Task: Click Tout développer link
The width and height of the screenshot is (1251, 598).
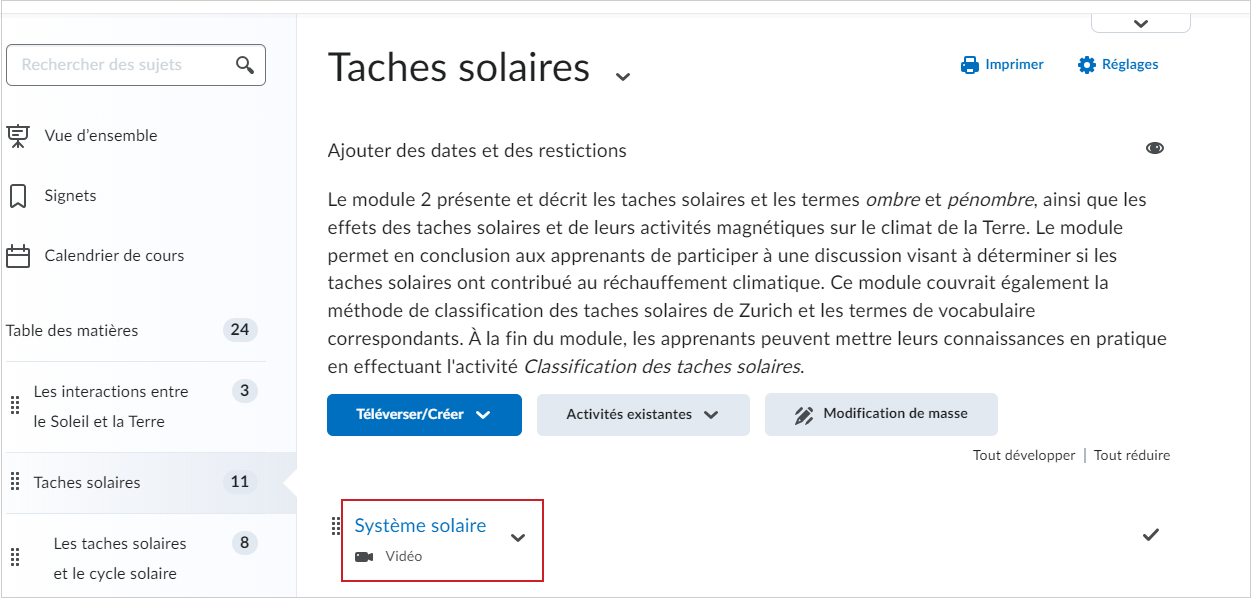Action: [x=1024, y=455]
